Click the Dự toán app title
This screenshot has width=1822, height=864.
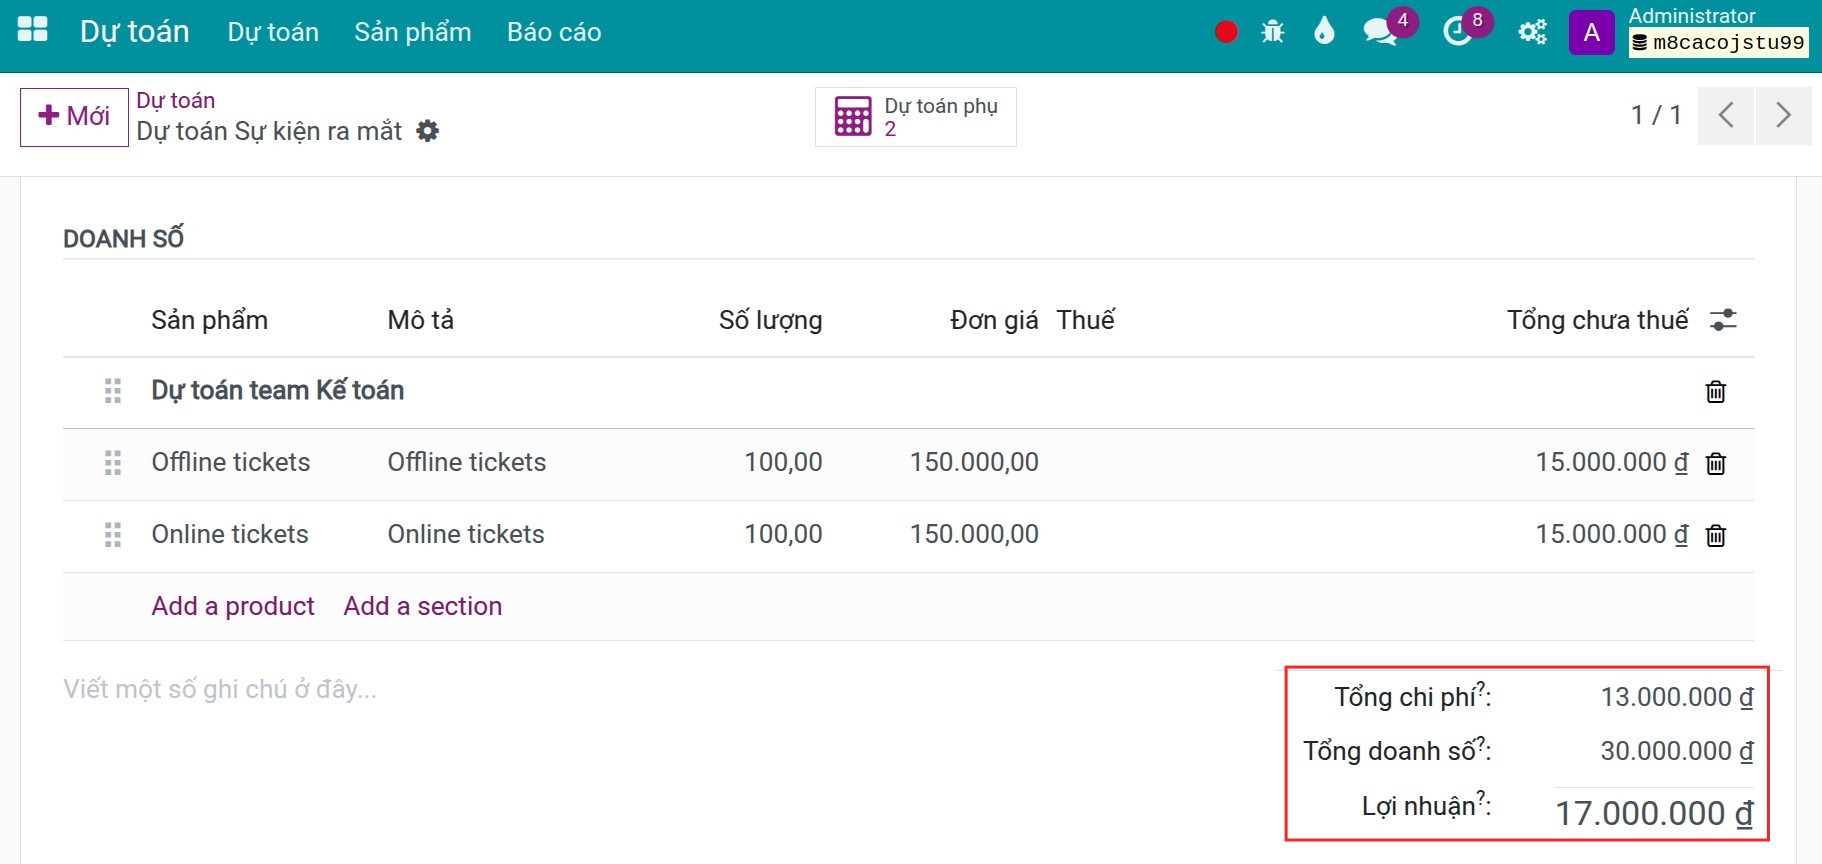[135, 32]
